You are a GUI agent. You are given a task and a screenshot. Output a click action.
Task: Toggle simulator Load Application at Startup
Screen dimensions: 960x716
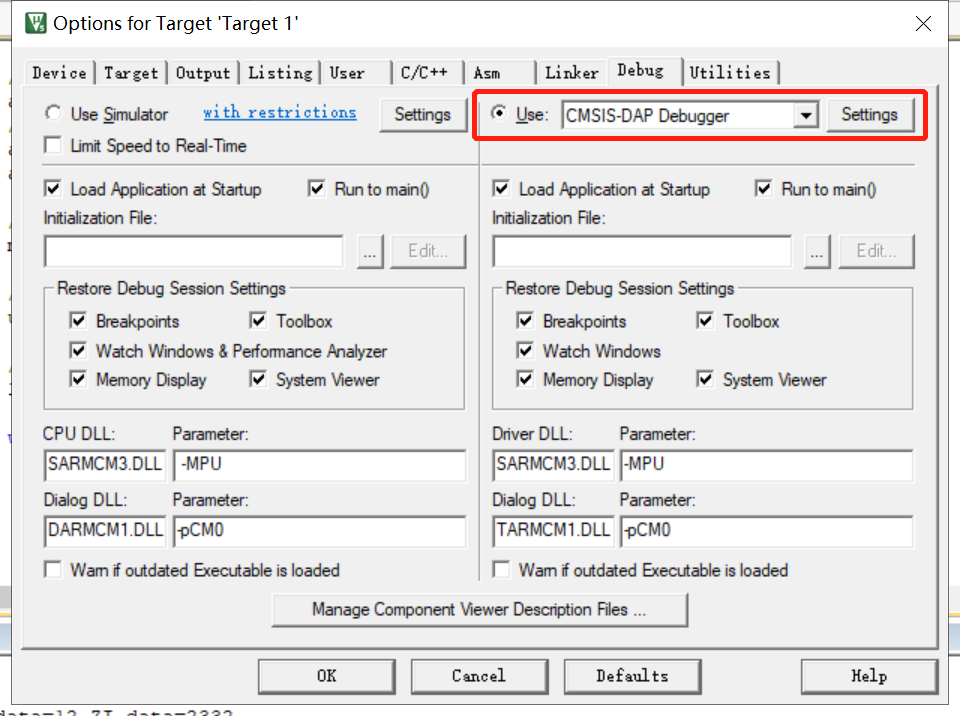click(53, 189)
